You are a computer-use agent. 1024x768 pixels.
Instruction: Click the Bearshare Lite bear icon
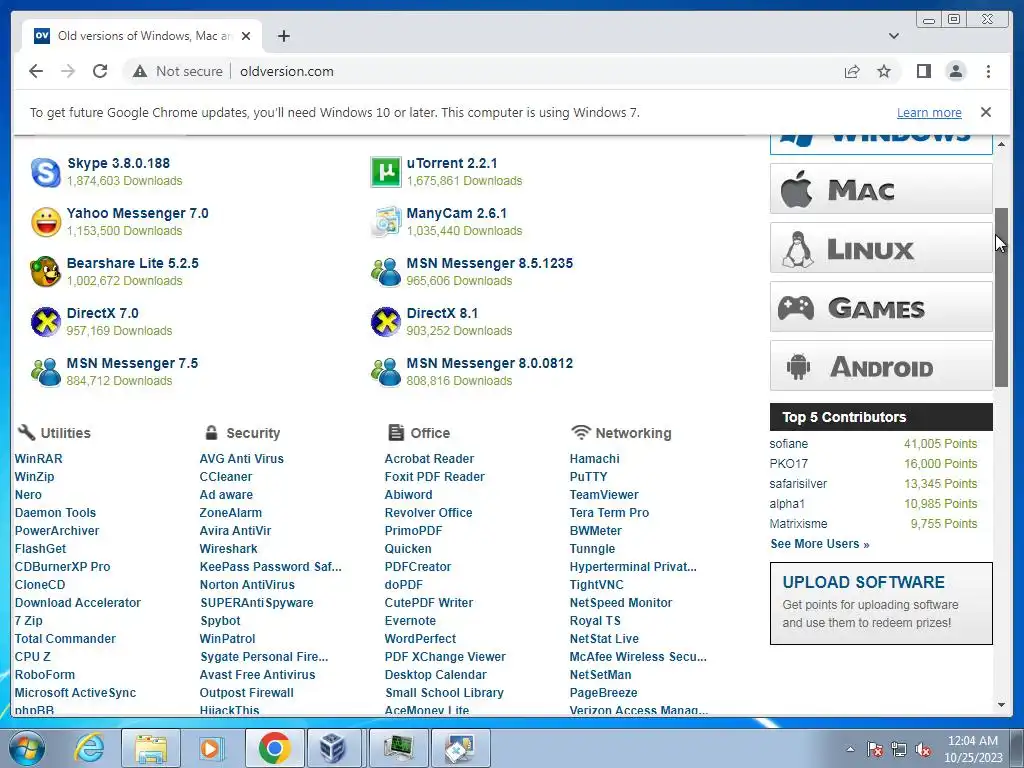(46, 272)
